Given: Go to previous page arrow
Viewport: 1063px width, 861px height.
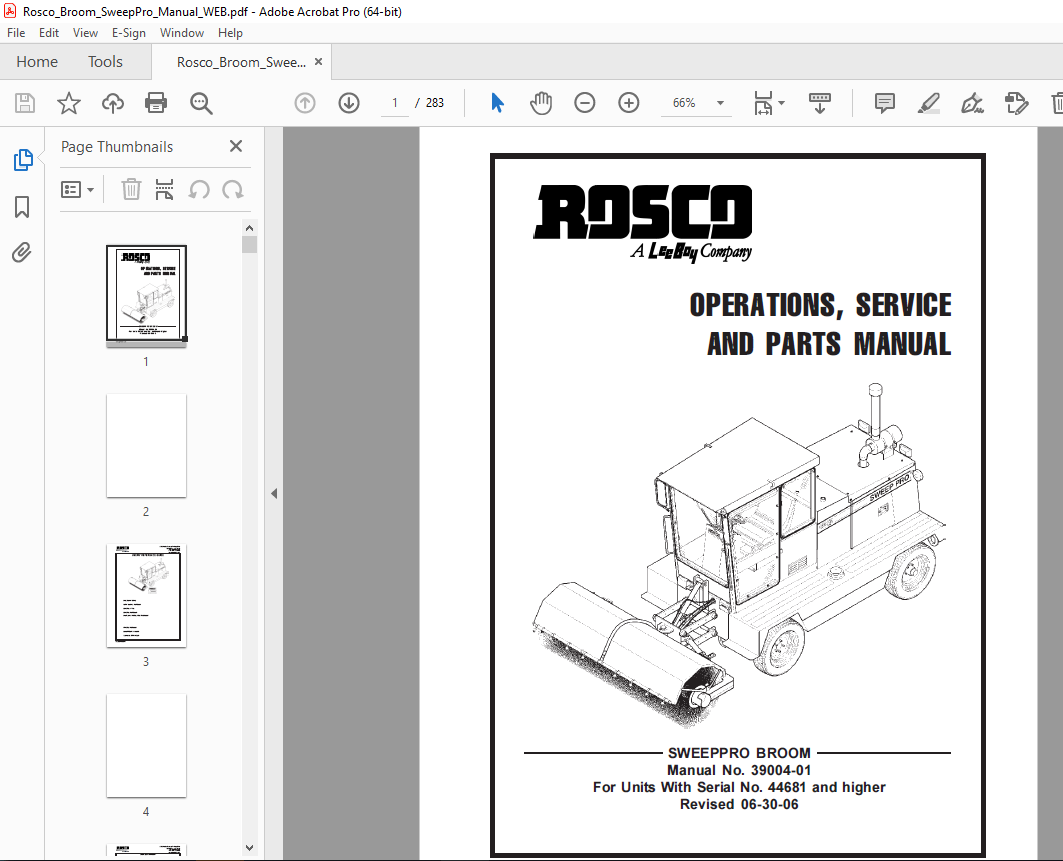Looking at the screenshot, I should point(305,103).
